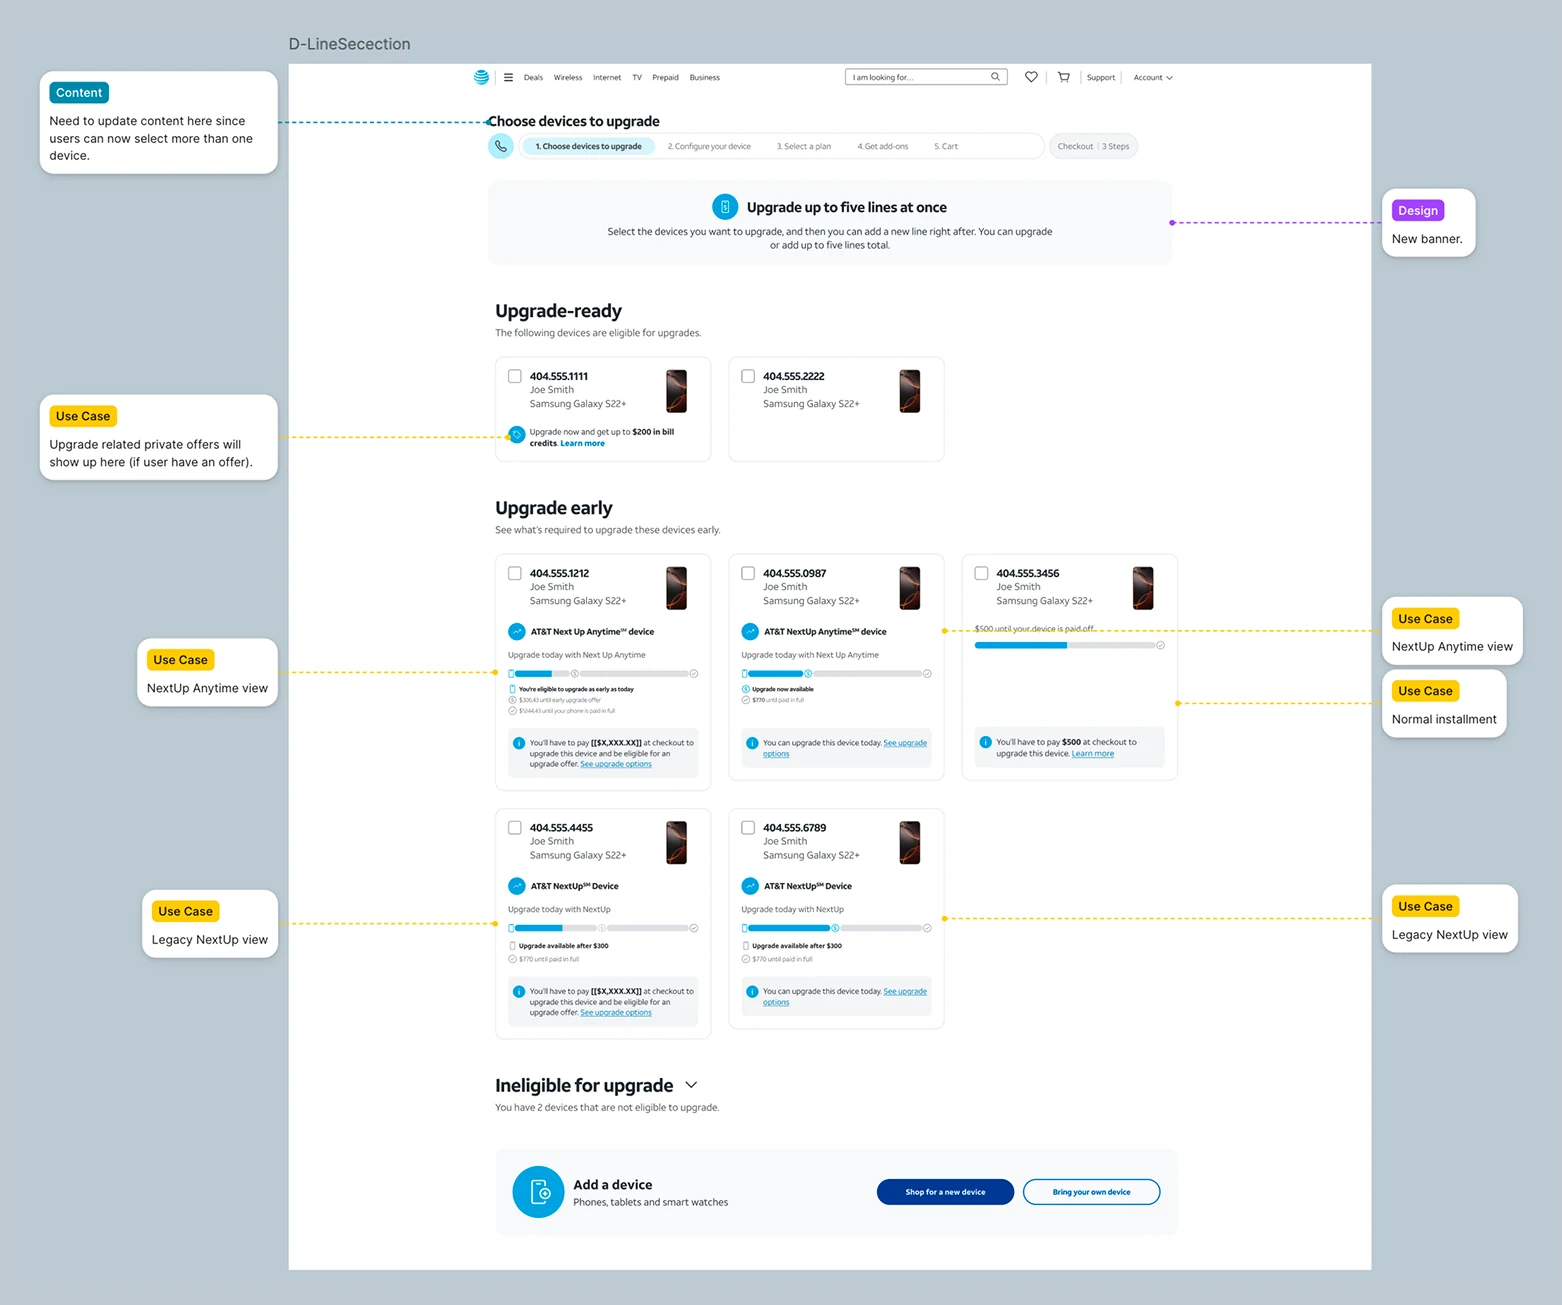Viewport: 1562px width, 1305px height.
Task: Click the NextUp Anytime icon on 404.555.1212 card
Action: (x=517, y=632)
